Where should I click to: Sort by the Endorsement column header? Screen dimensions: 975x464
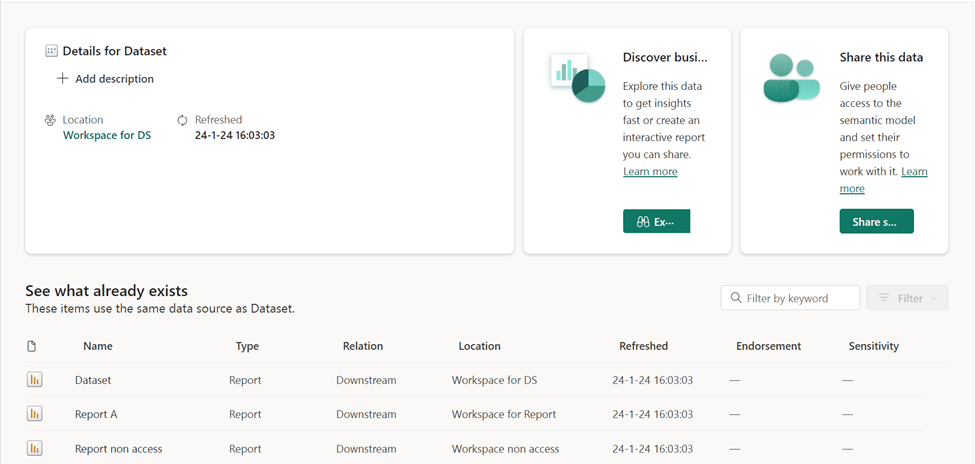coord(768,346)
